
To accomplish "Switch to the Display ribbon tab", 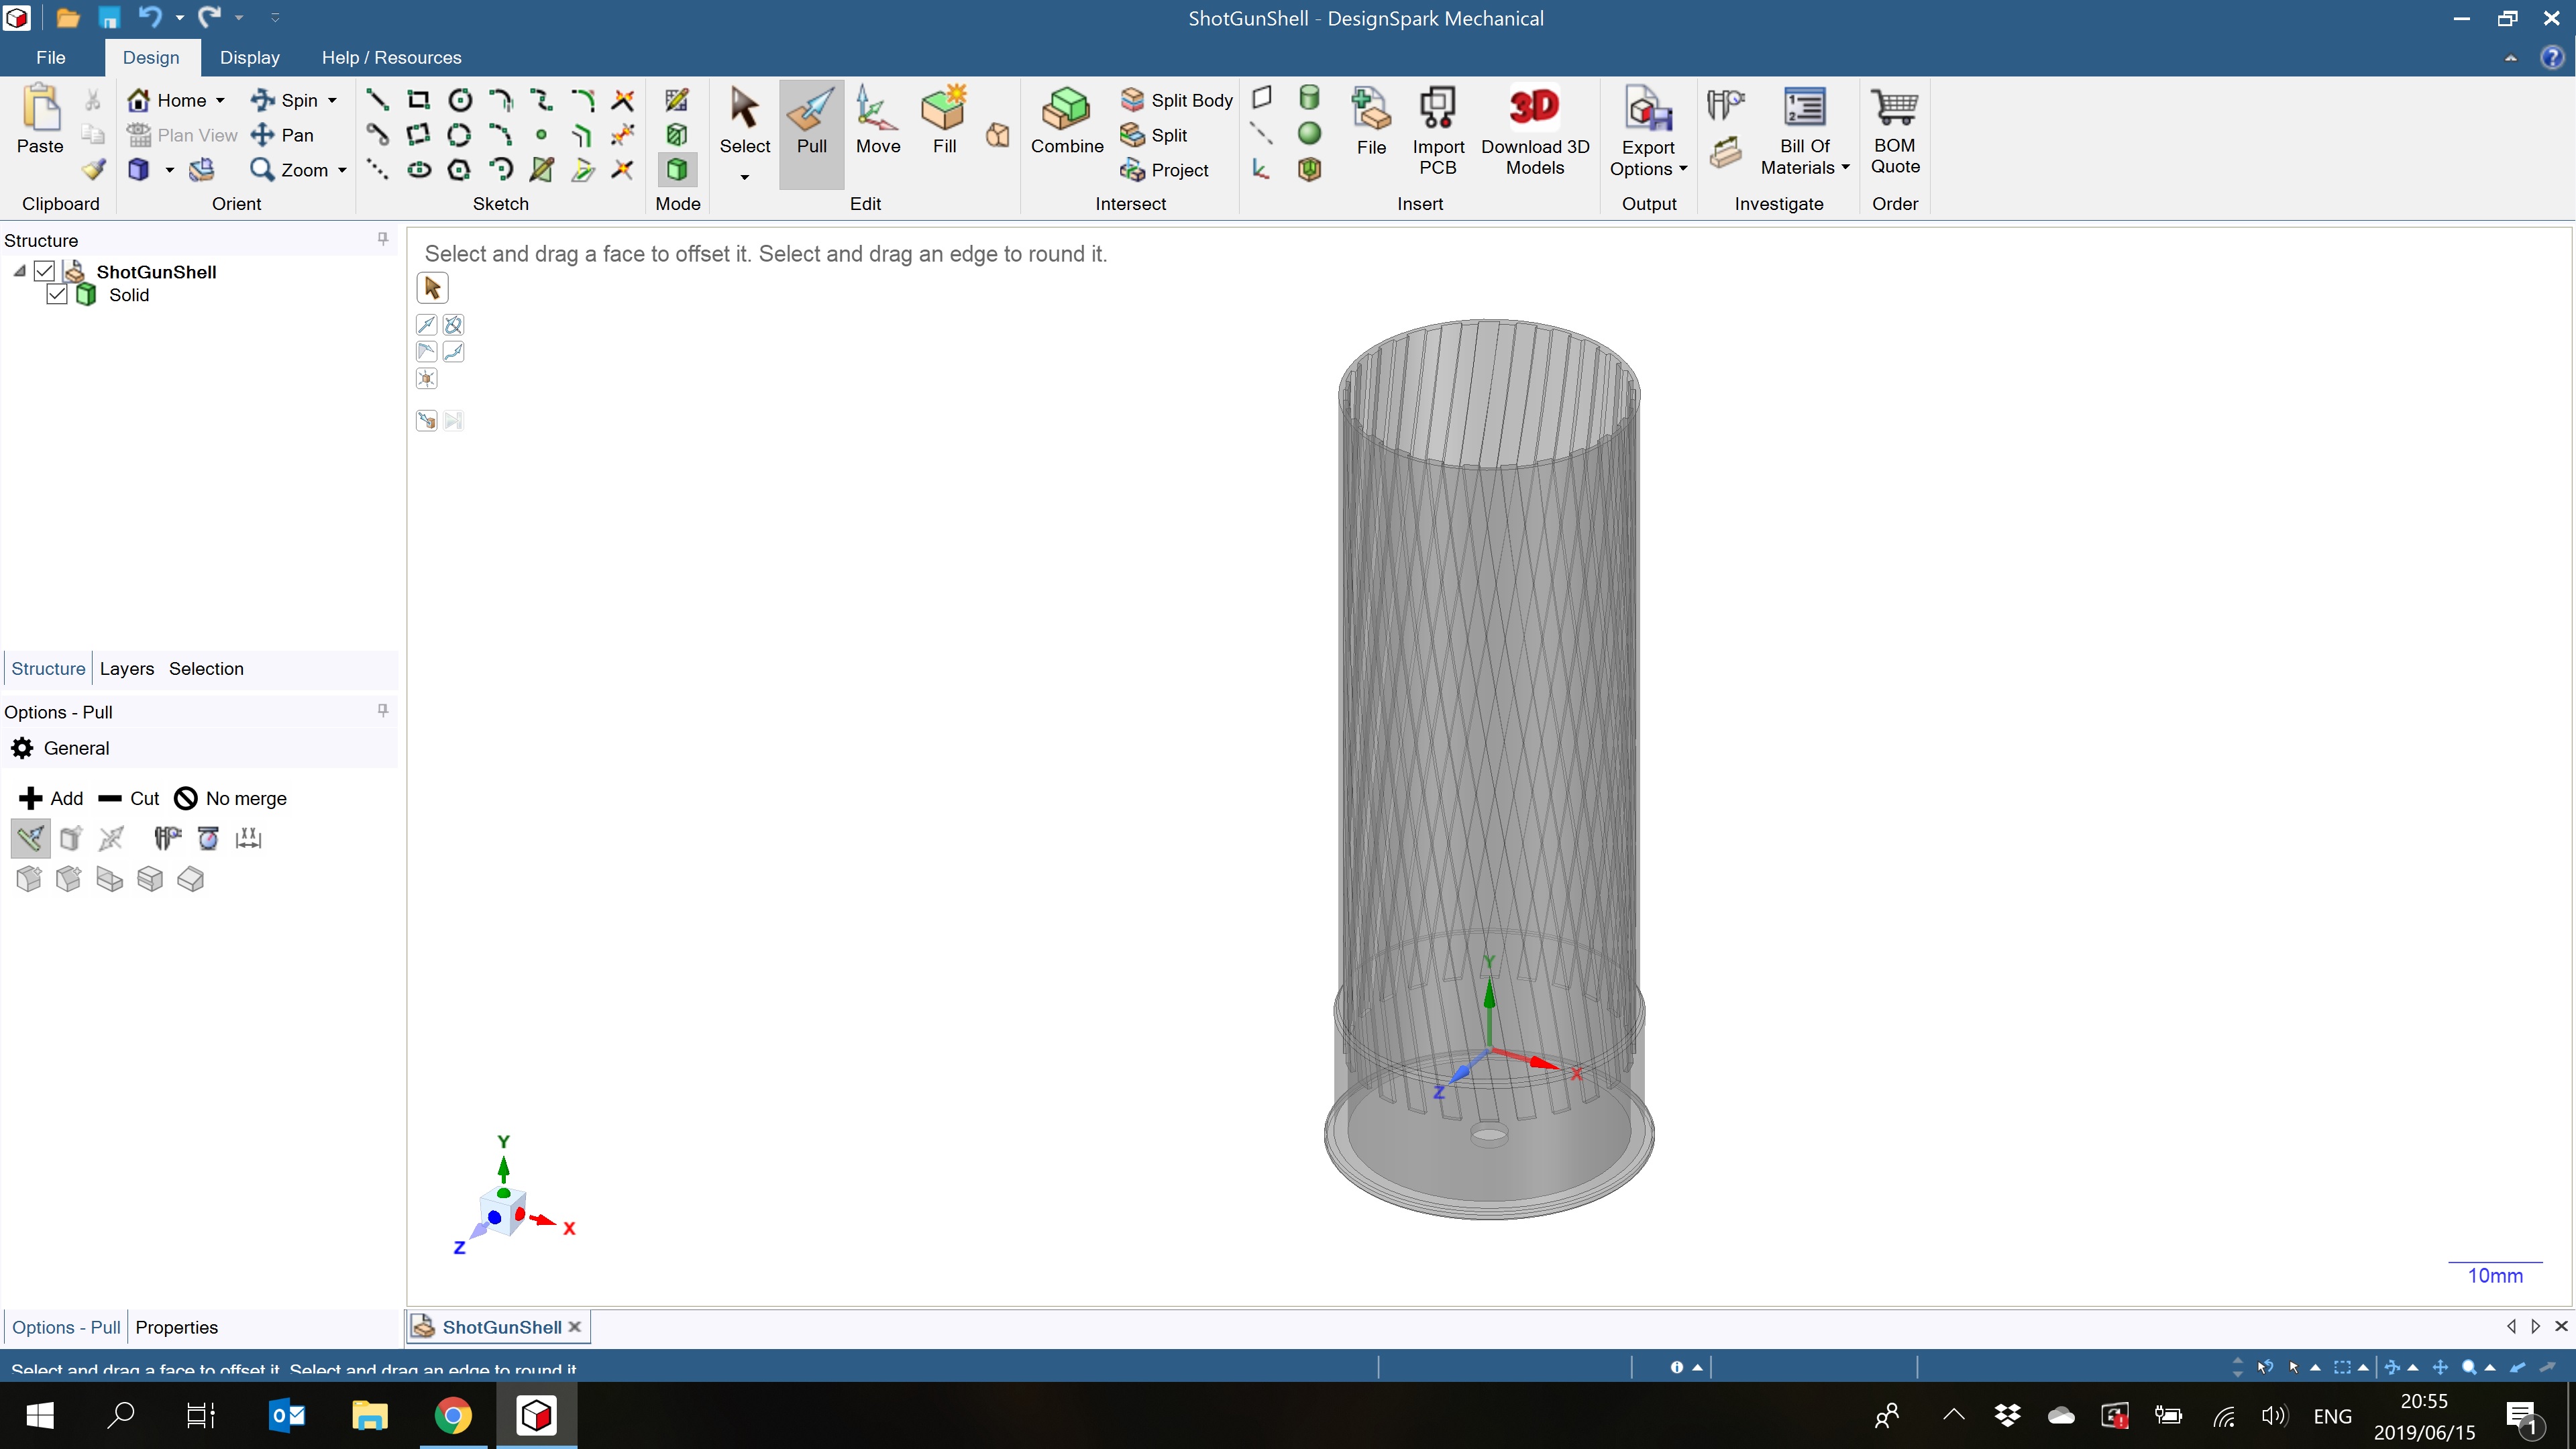I will 250,57.
